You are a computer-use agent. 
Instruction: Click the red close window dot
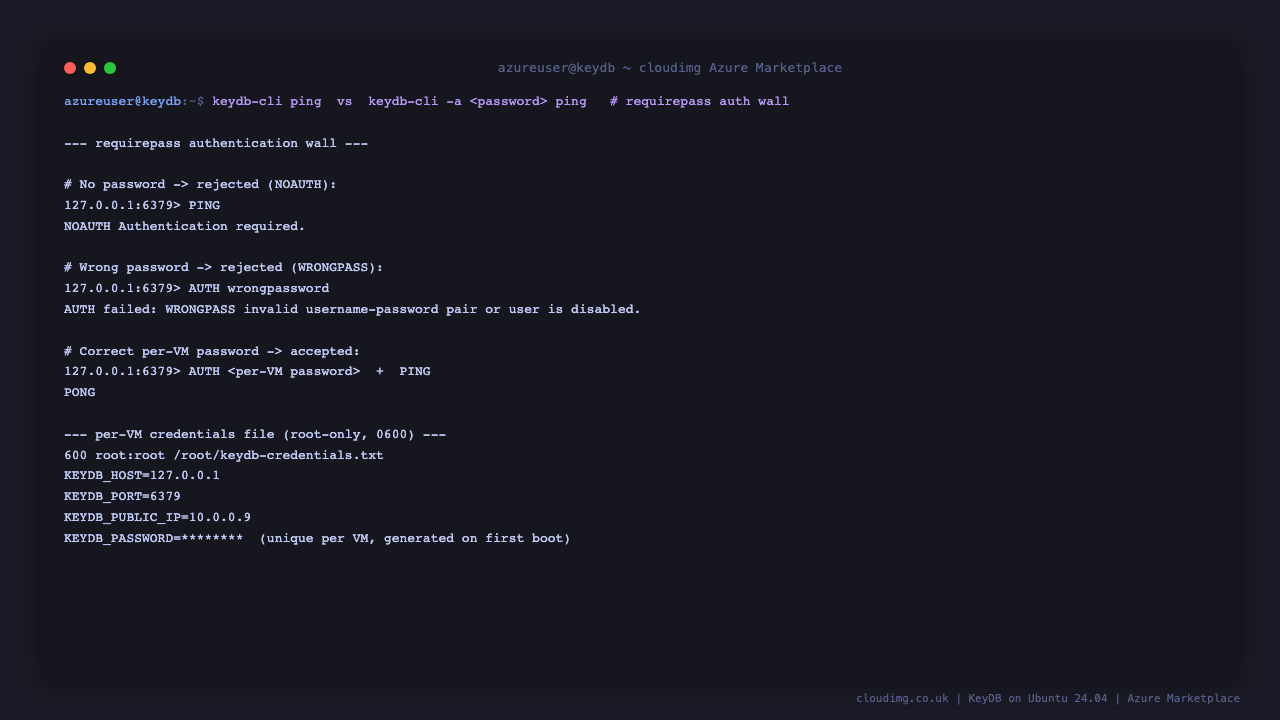(x=70, y=68)
